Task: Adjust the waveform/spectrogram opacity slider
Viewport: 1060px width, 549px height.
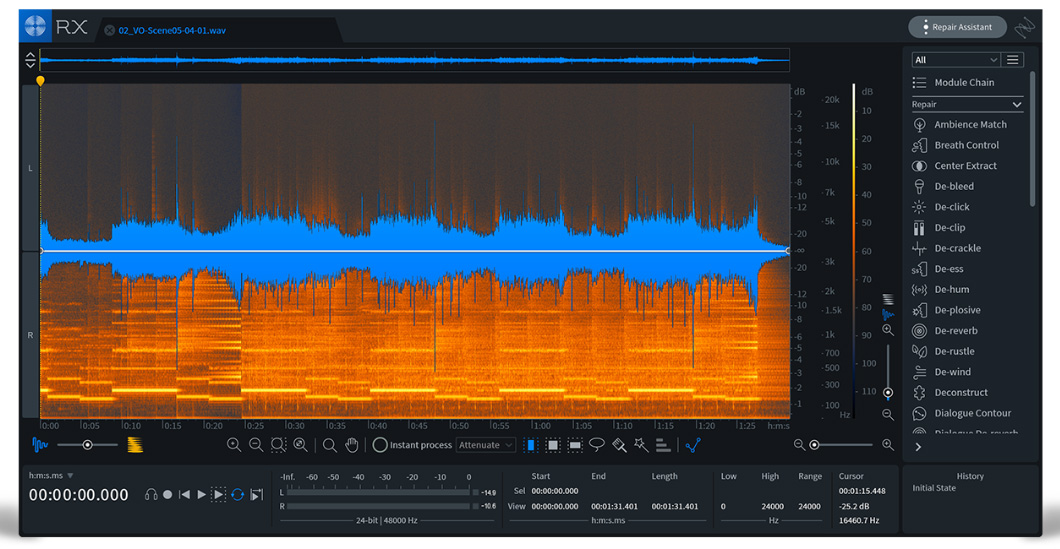Action: (87, 445)
